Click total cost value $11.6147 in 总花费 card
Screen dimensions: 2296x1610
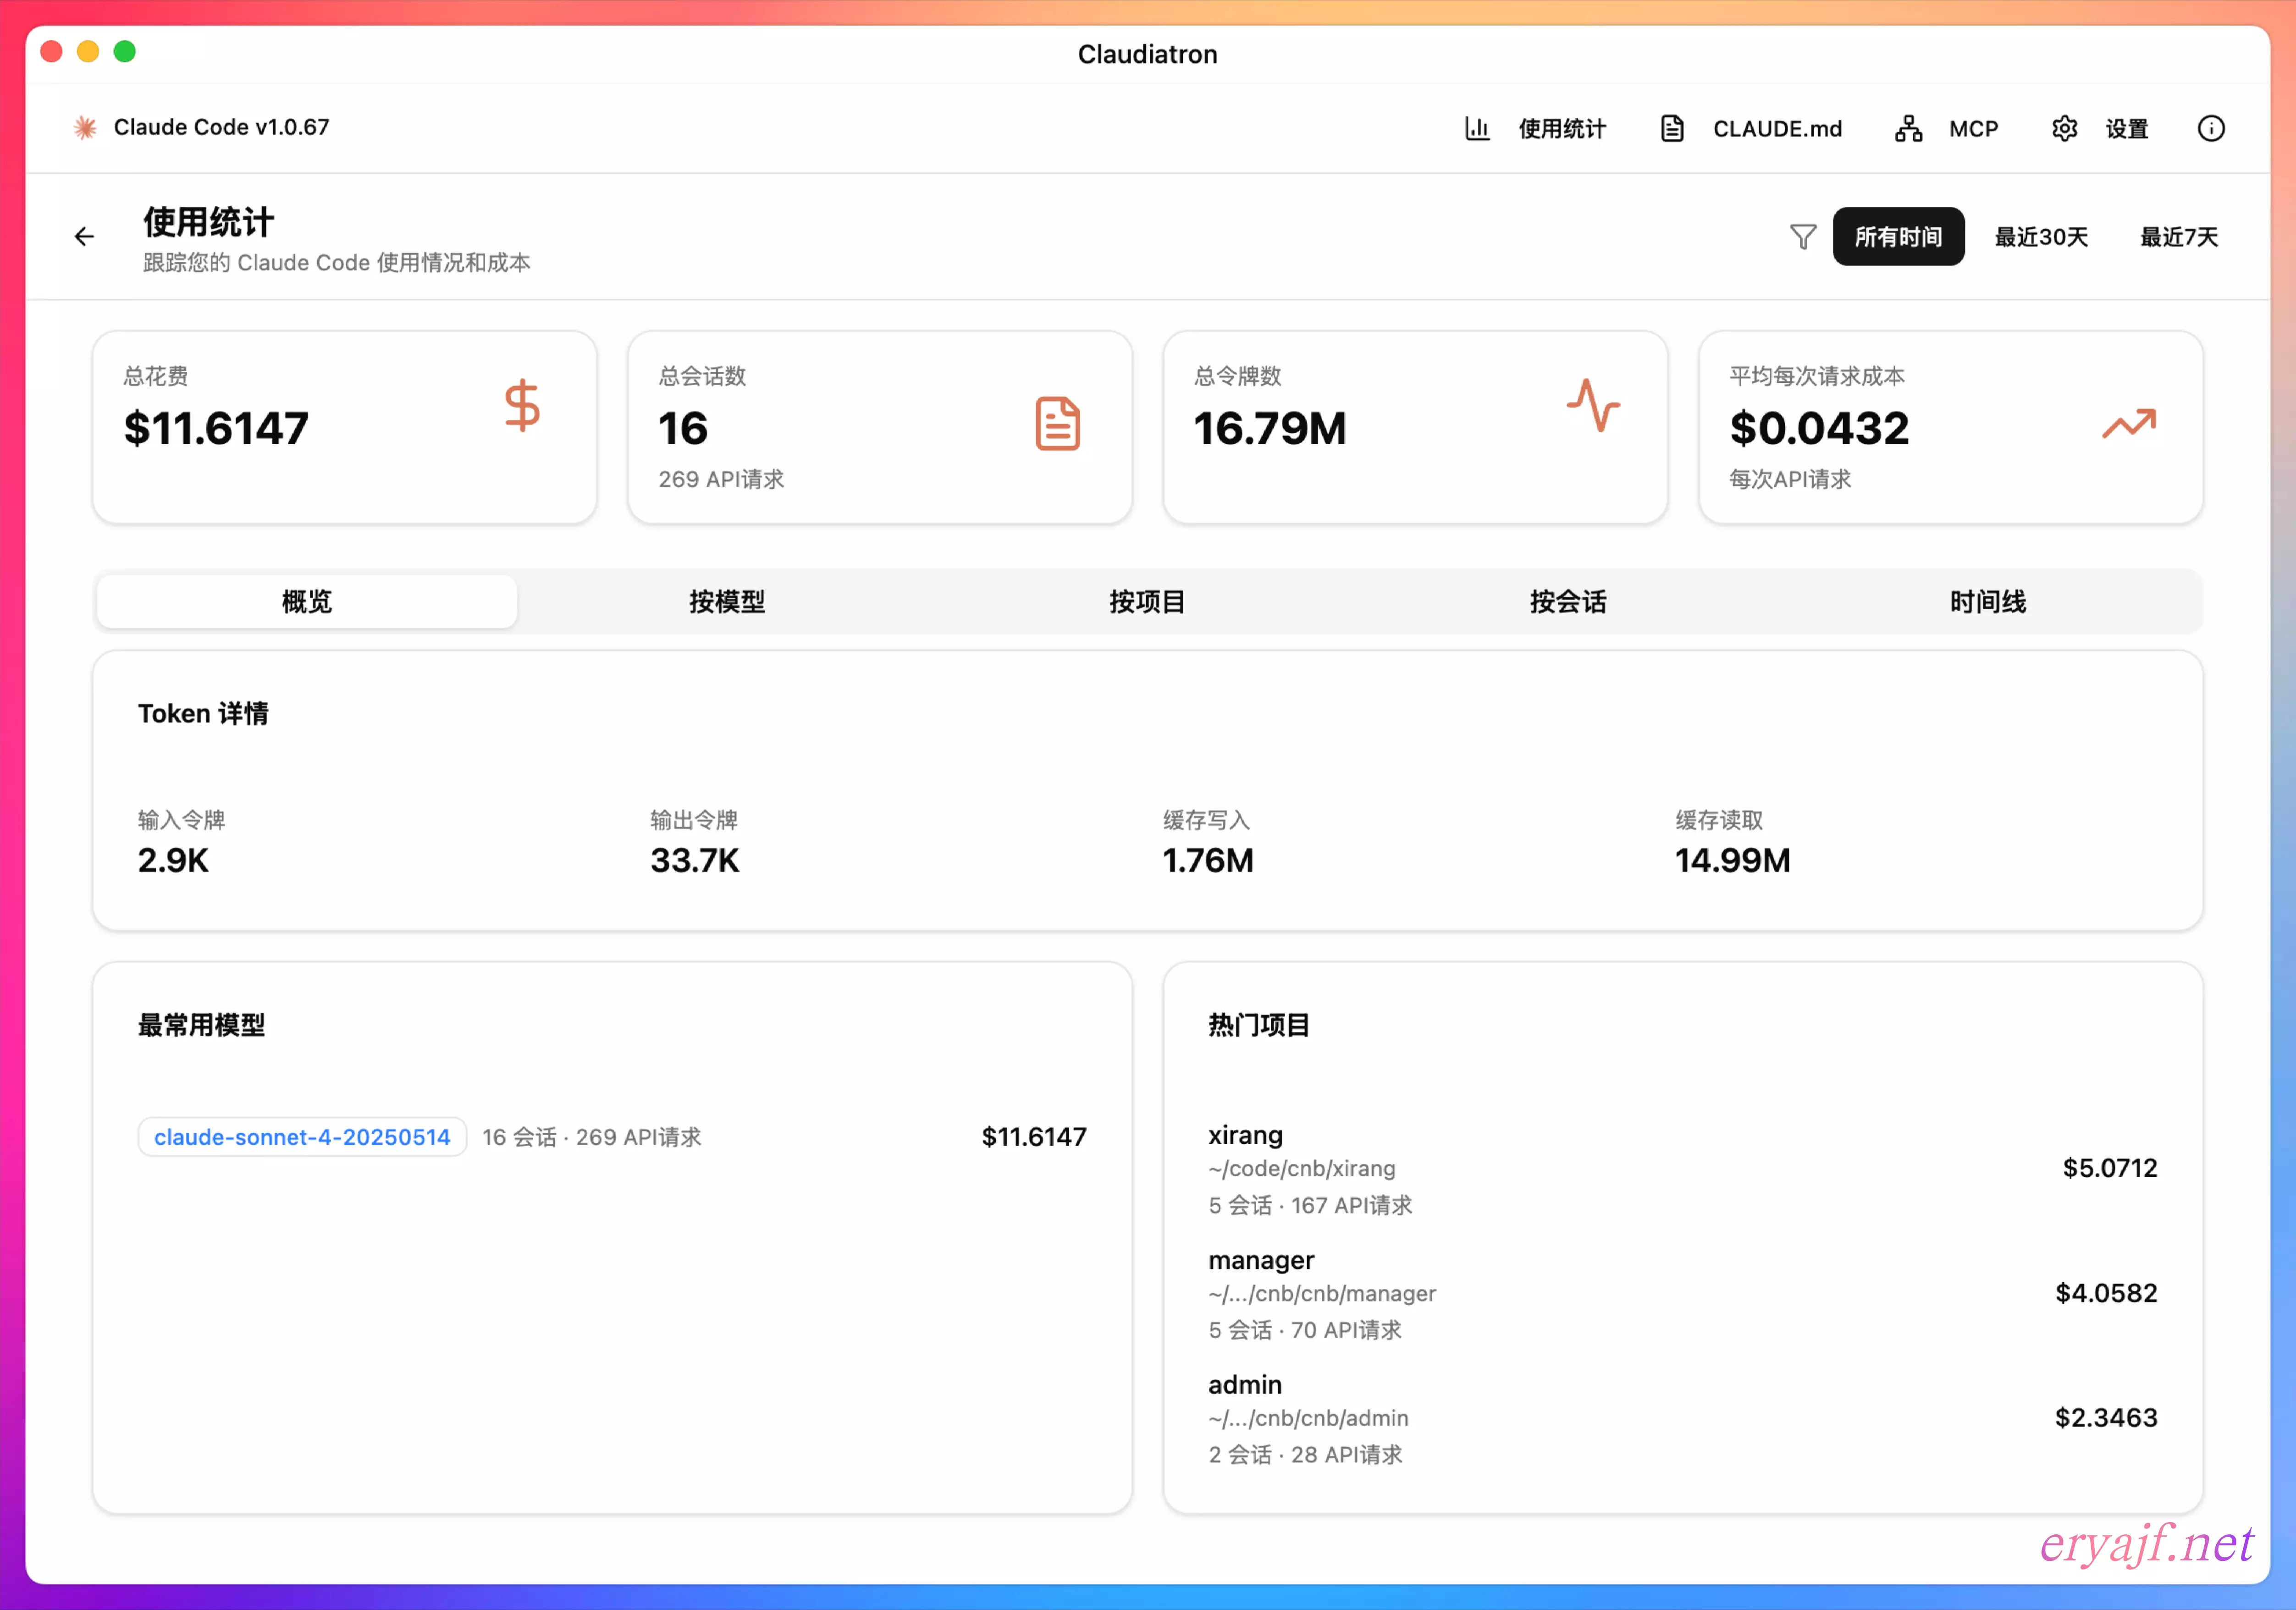[x=216, y=429]
